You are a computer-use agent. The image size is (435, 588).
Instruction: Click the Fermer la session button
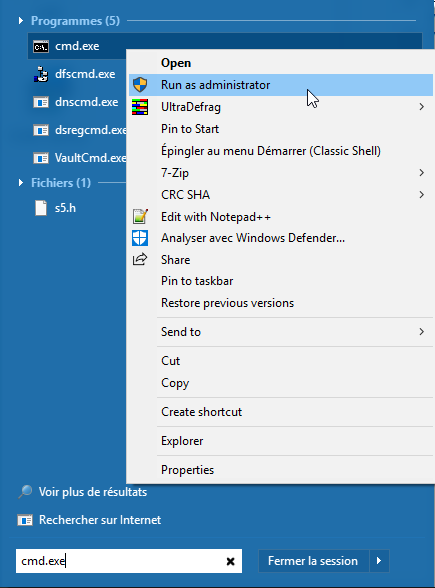[x=314, y=561]
